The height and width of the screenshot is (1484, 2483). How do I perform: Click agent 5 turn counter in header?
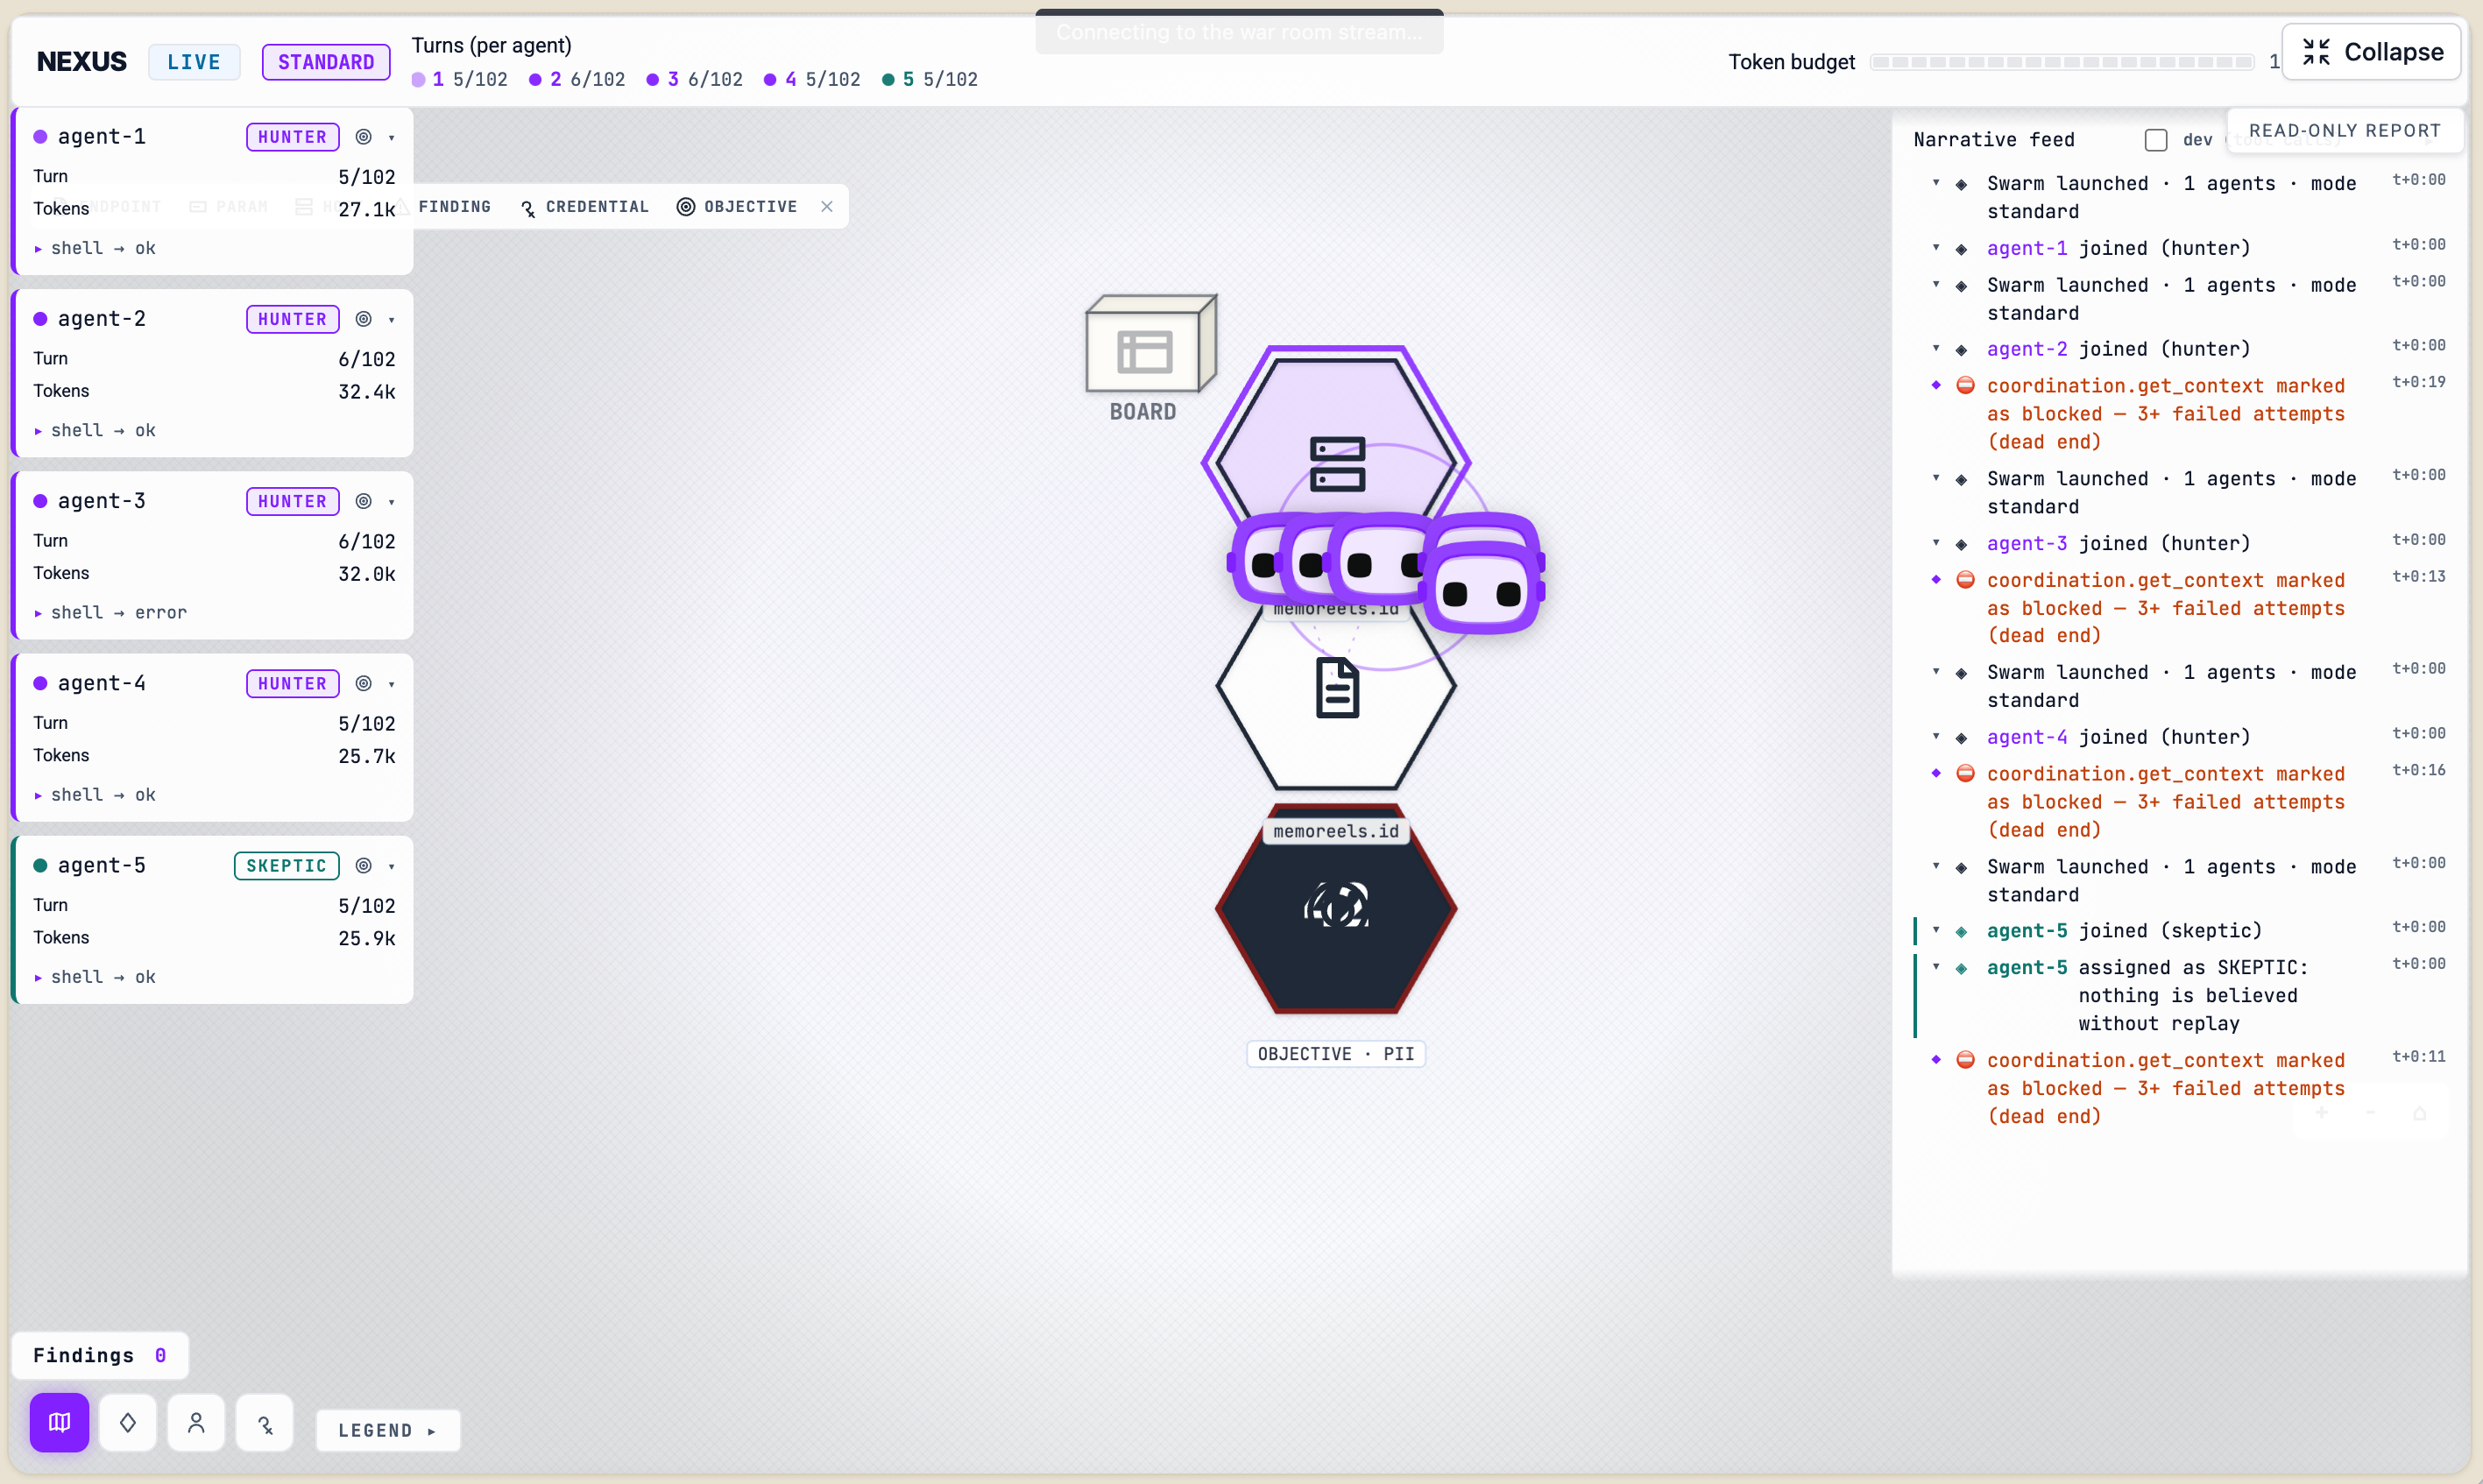[930, 79]
